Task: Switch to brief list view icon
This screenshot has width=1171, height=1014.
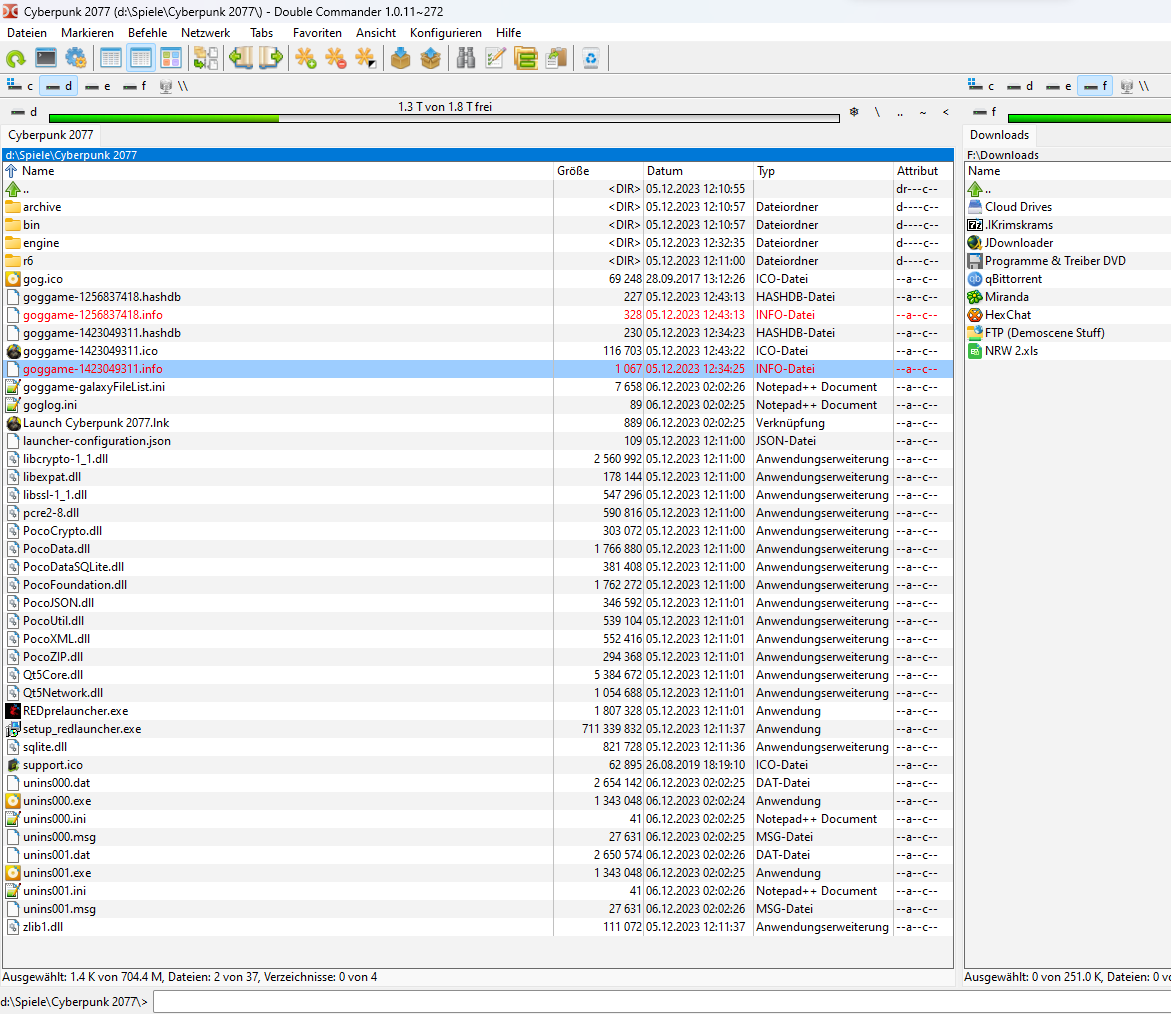Action: 111,58
